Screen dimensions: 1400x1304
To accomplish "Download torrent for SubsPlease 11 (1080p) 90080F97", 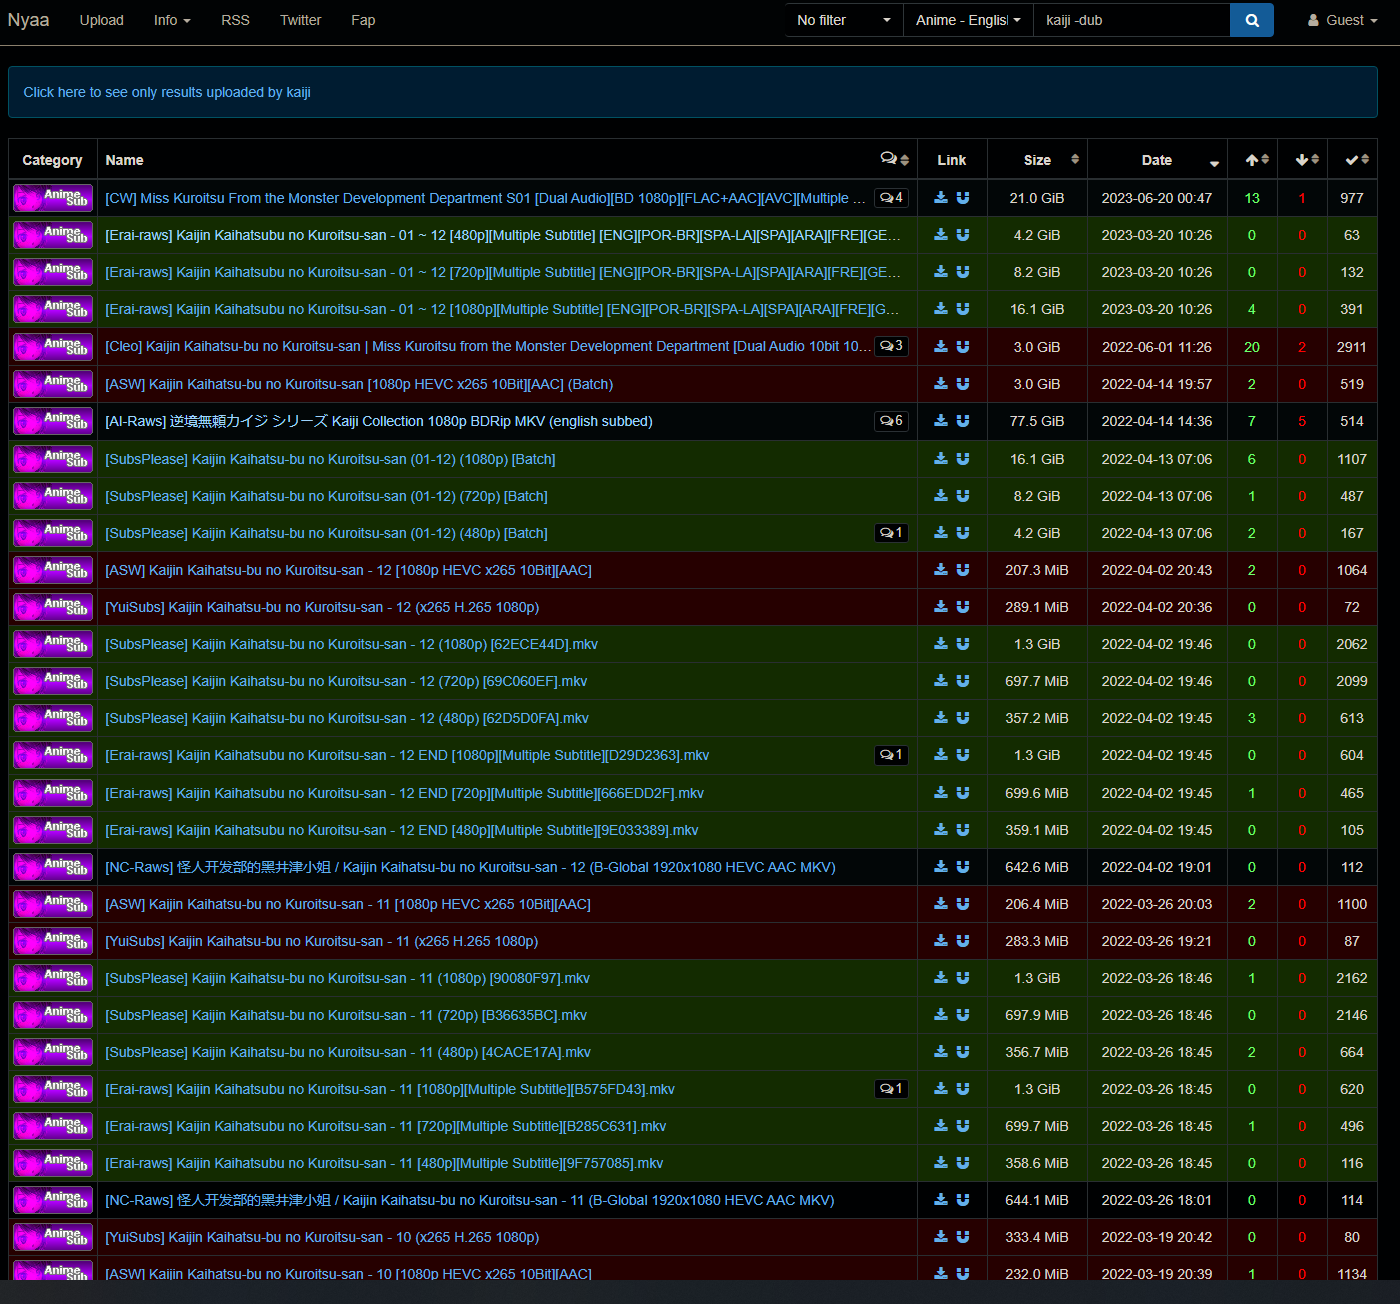I will (941, 978).
